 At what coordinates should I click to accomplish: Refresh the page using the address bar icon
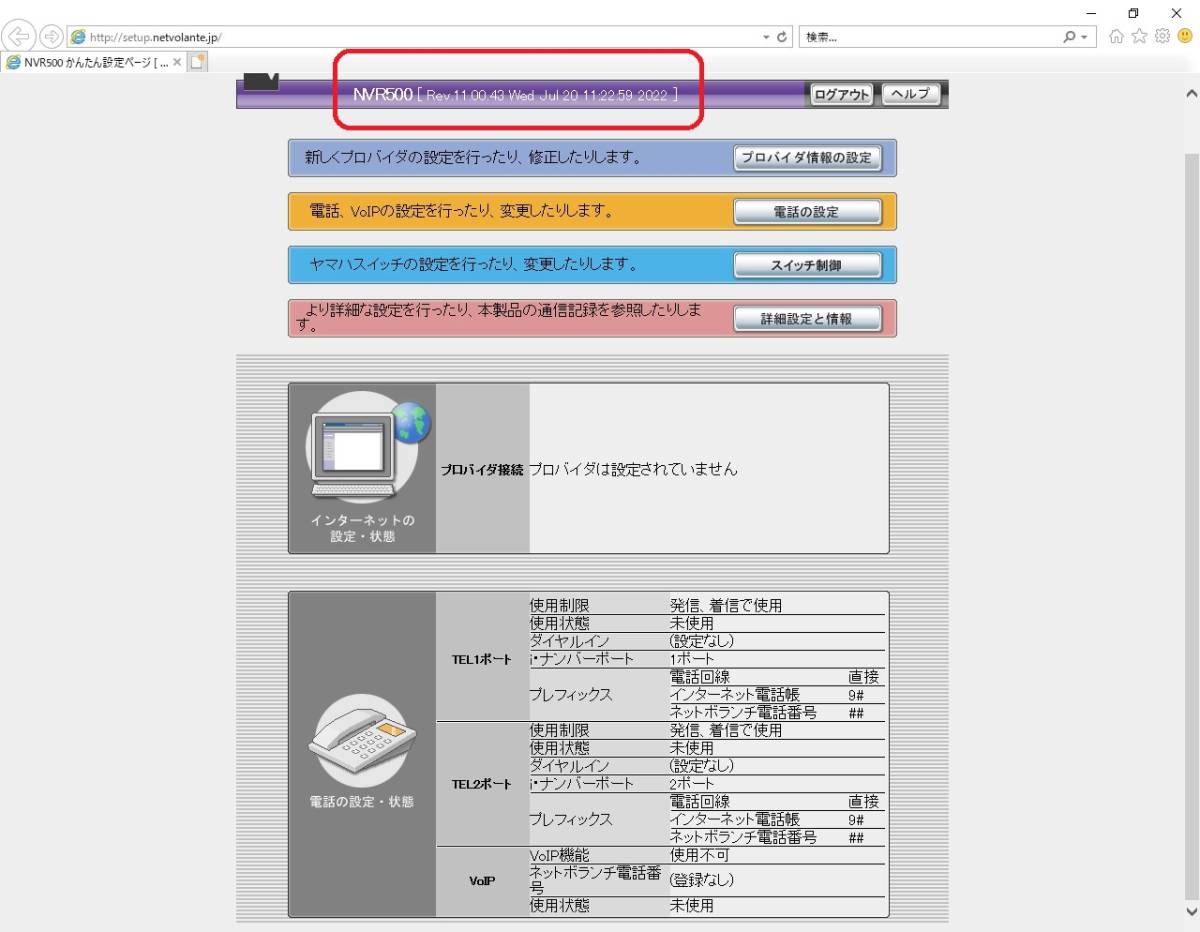781,35
